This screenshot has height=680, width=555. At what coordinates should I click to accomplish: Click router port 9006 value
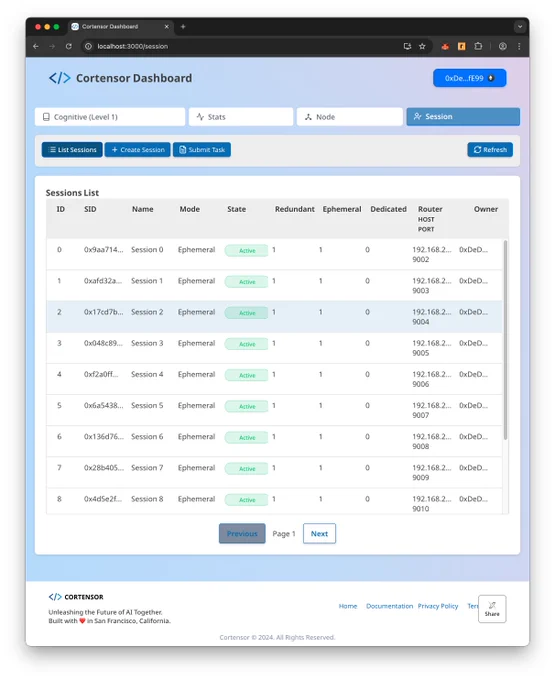click(421, 385)
